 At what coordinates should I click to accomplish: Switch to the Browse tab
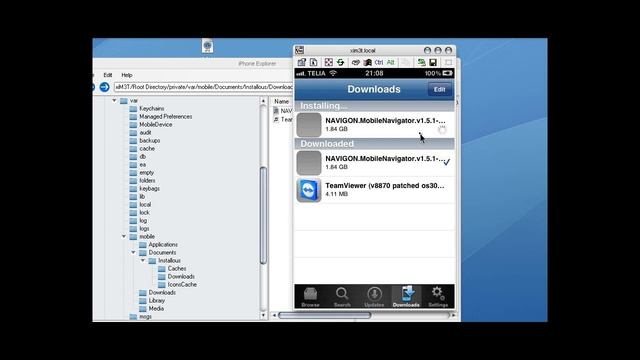[310, 296]
